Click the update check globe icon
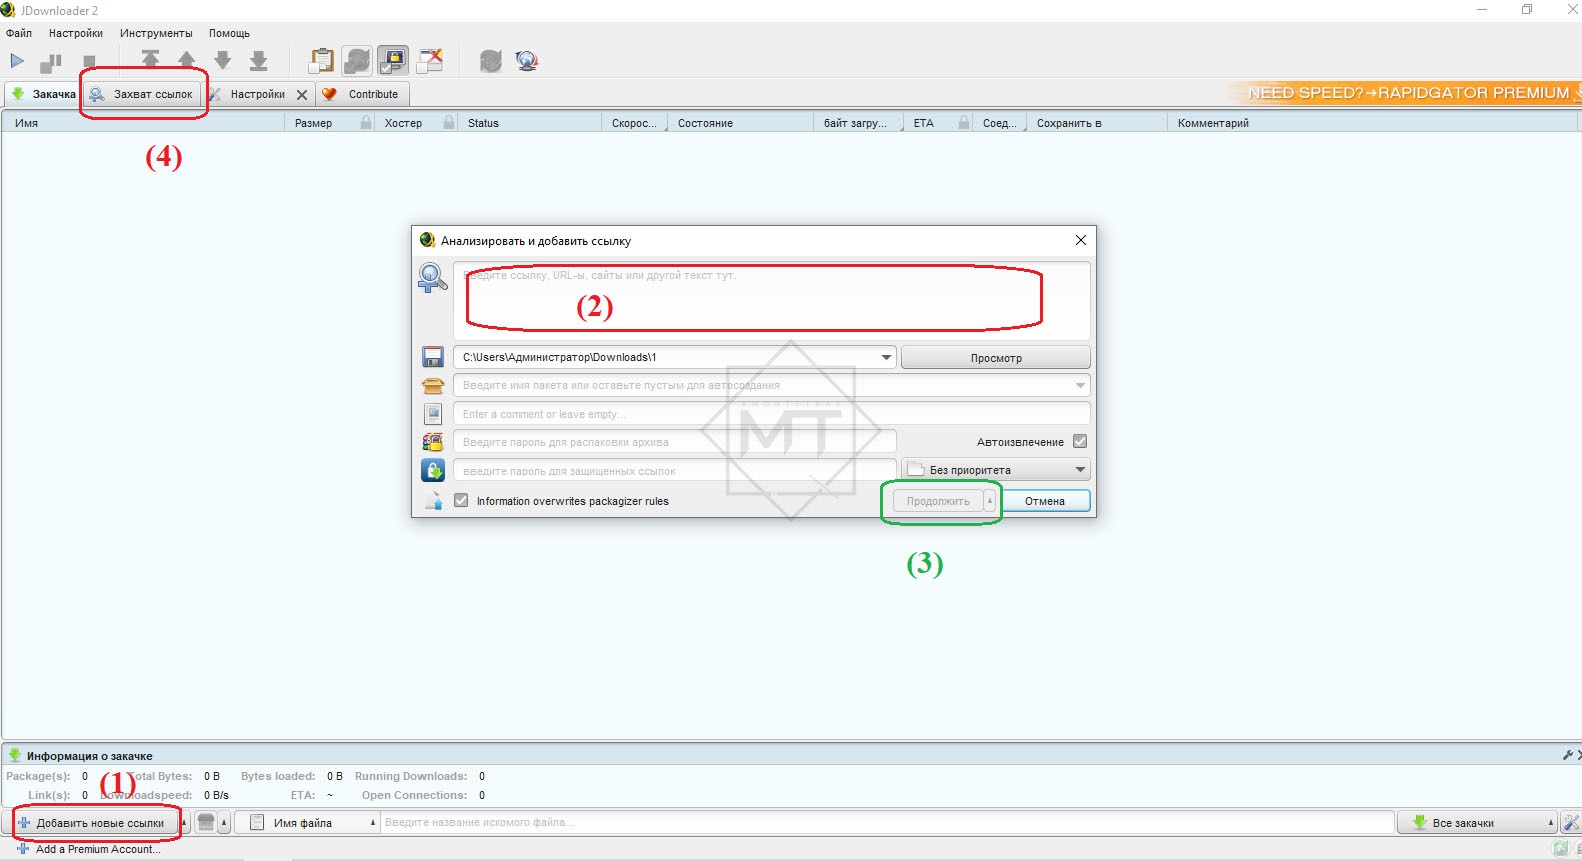 (527, 61)
